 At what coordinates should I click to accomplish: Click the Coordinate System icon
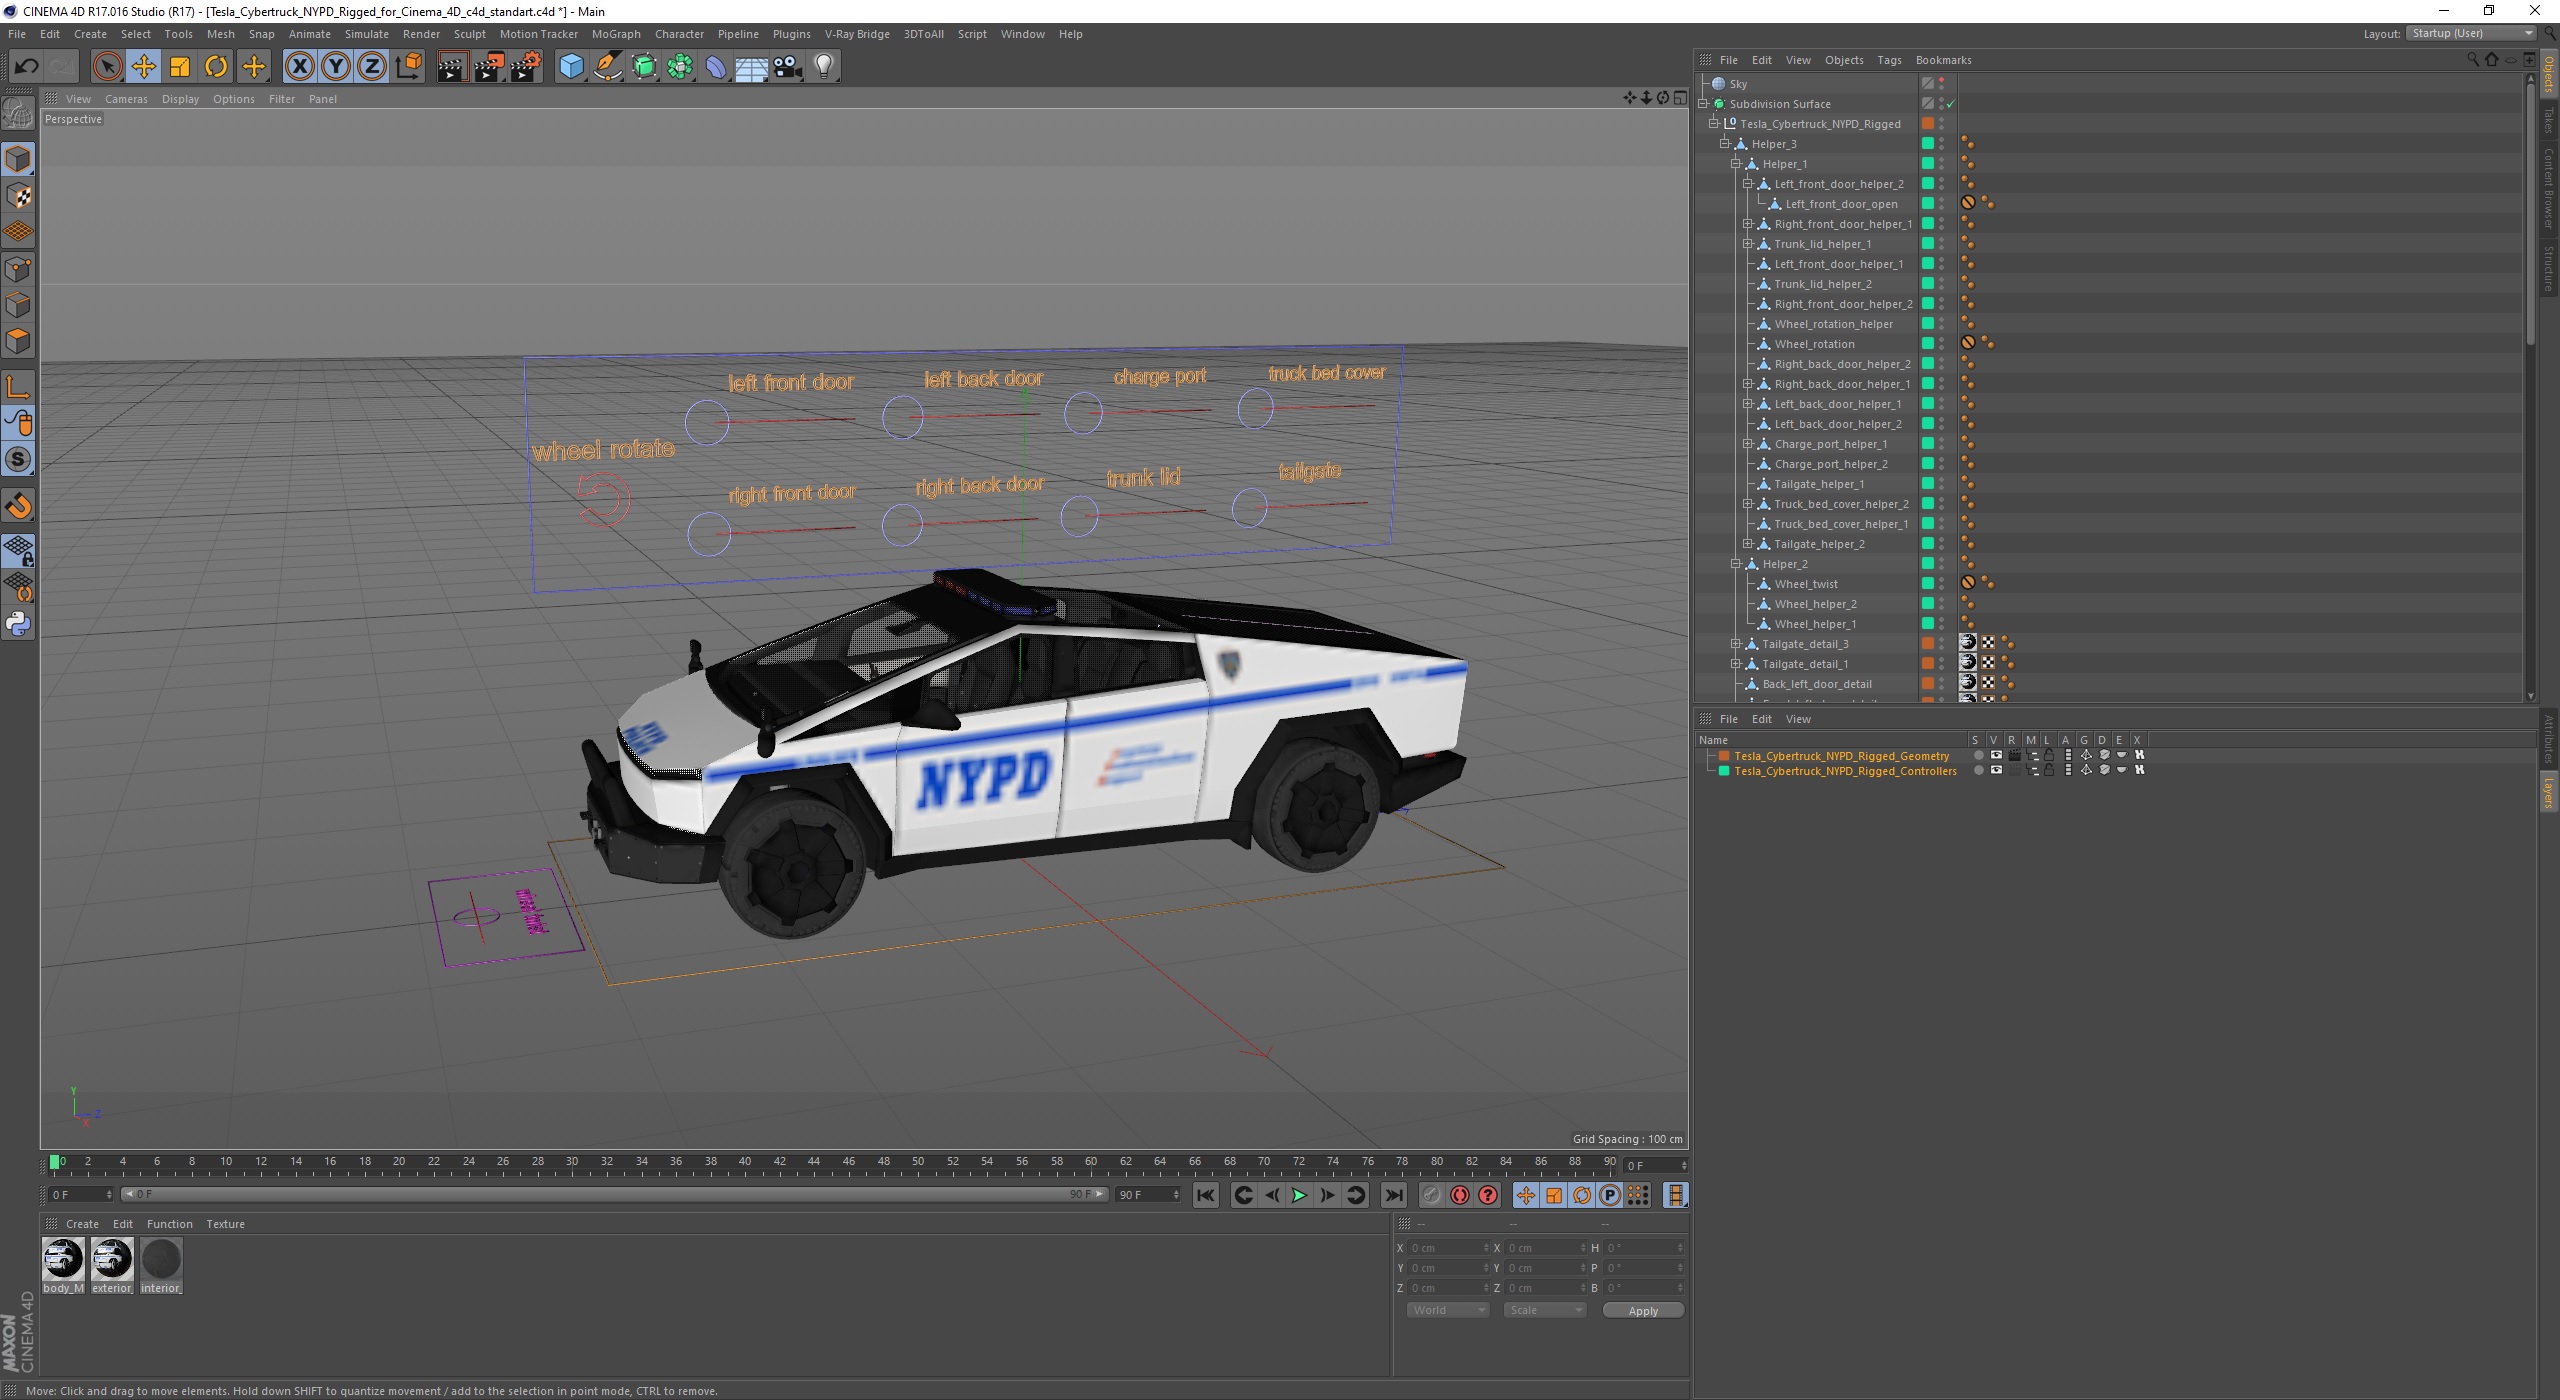408,67
